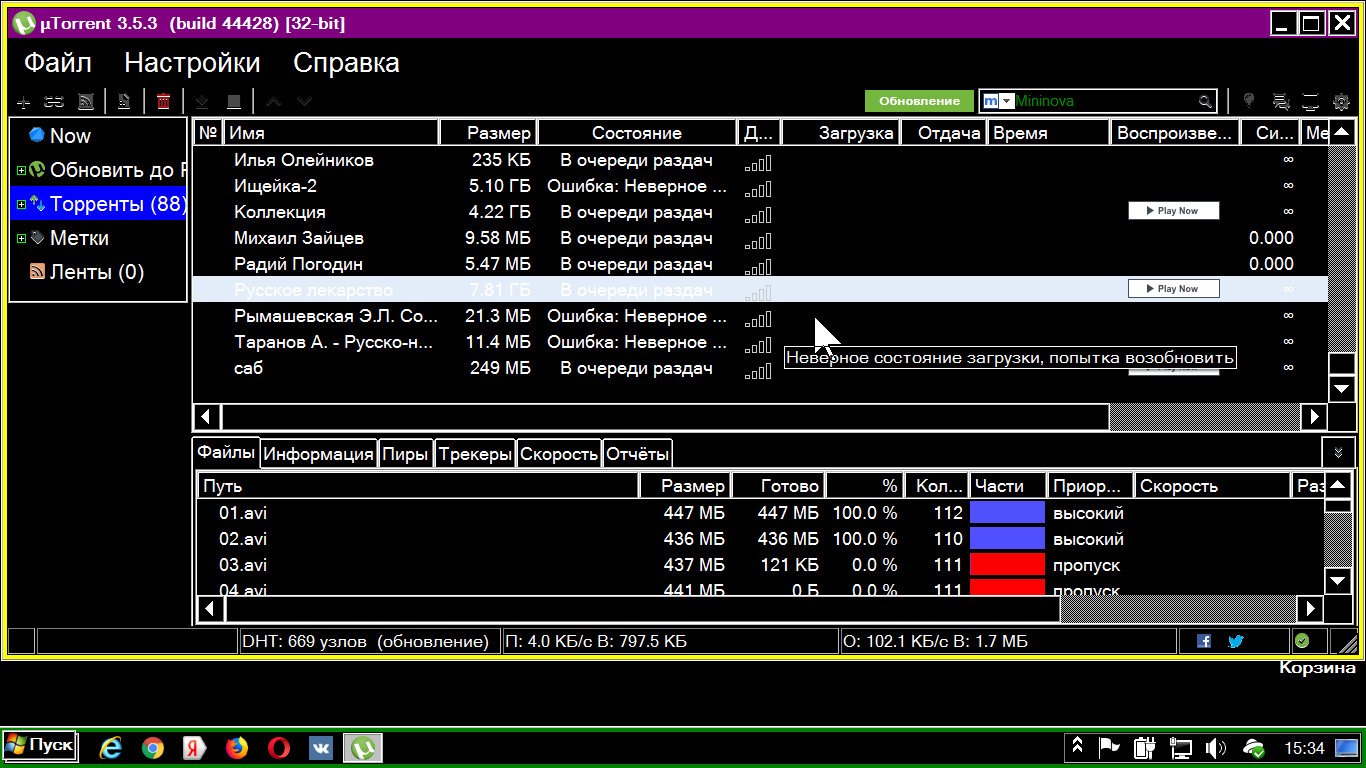The height and width of the screenshot is (768, 1366).
Task: Open Chrome from the taskbar
Action: 152,747
